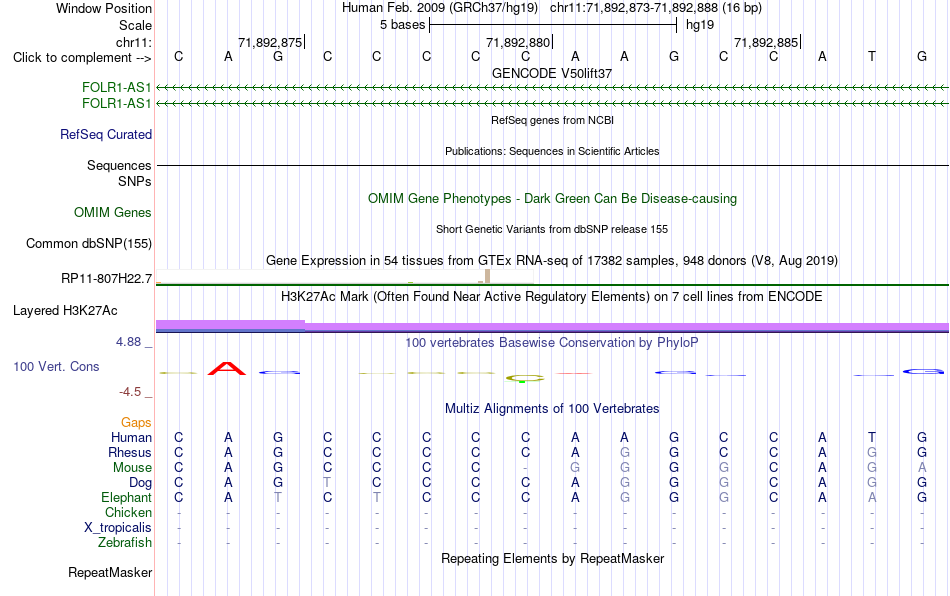Open RefSeq Curated track label
The image size is (950, 596).
pyautogui.click(x=106, y=134)
